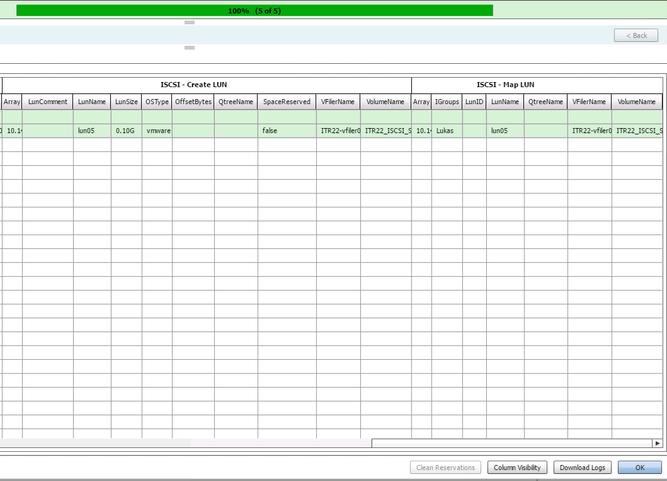Select the ISCSI - Create LUN group header
Screen dimensions: 667x481
coord(207,85)
